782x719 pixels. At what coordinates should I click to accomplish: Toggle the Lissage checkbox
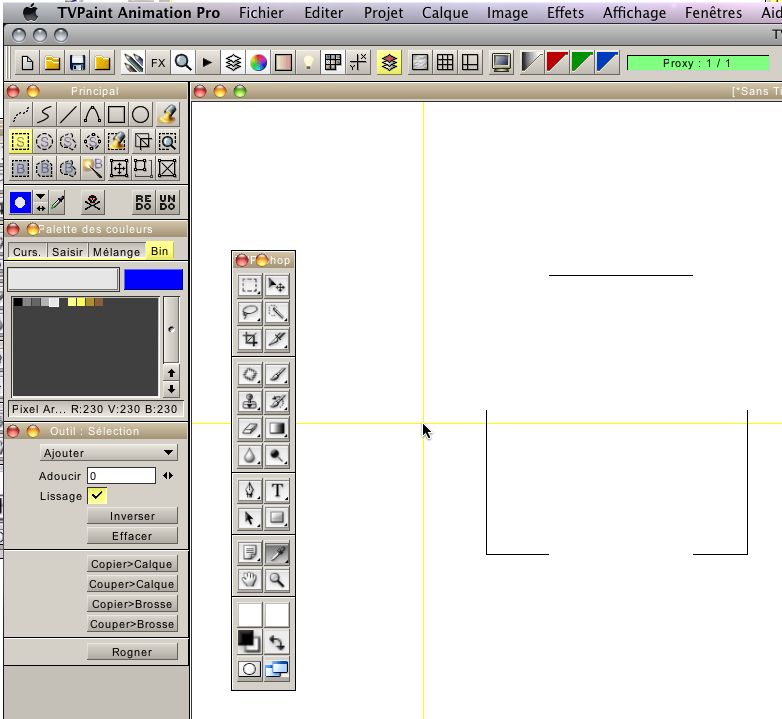97,496
